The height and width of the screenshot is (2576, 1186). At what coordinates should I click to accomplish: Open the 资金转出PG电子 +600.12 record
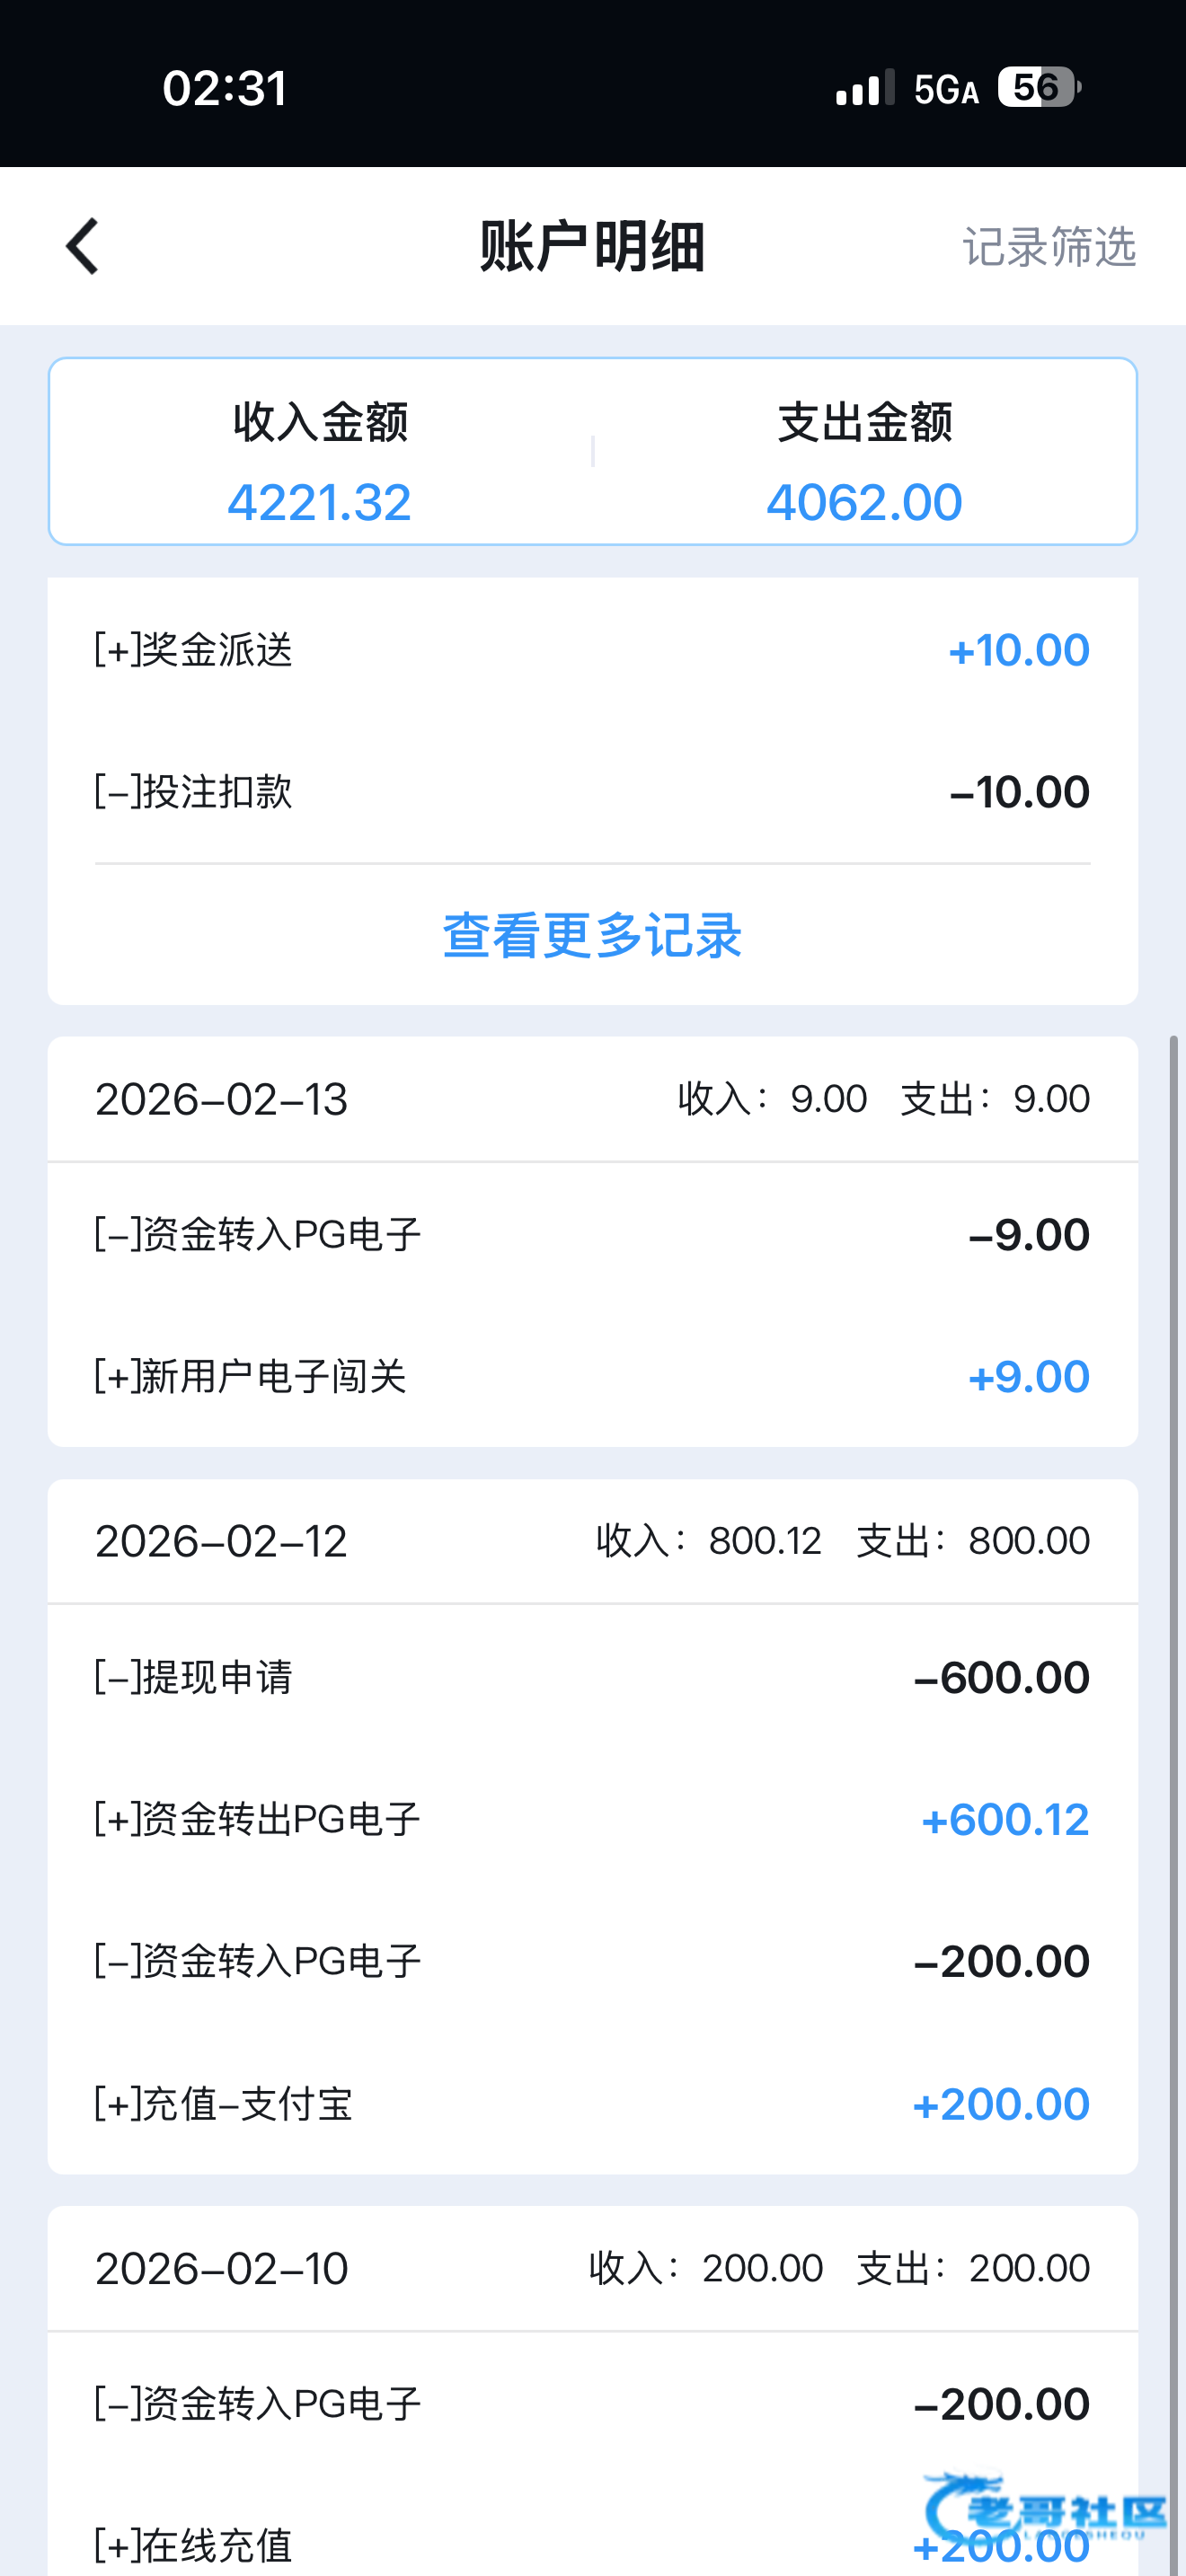point(592,1819)
